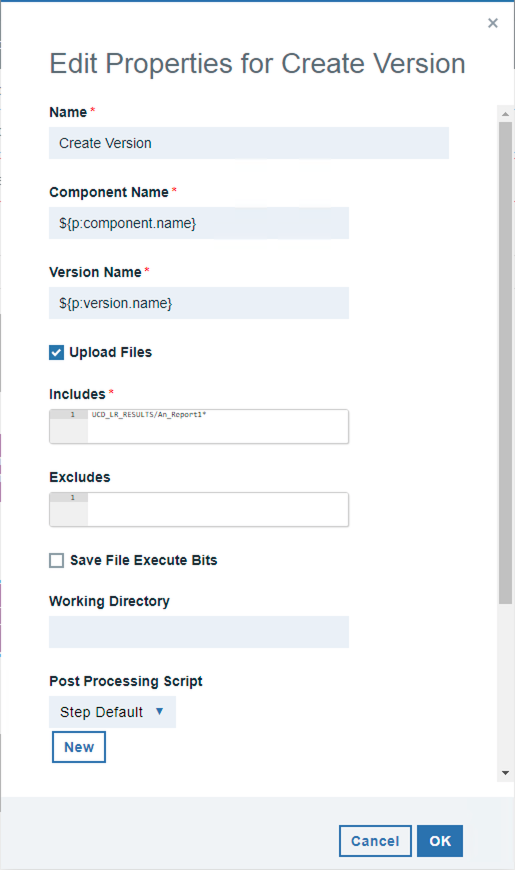
Task: Open the Post Processing Script Step Default dropdown
Action: click(x=113, y=712)
